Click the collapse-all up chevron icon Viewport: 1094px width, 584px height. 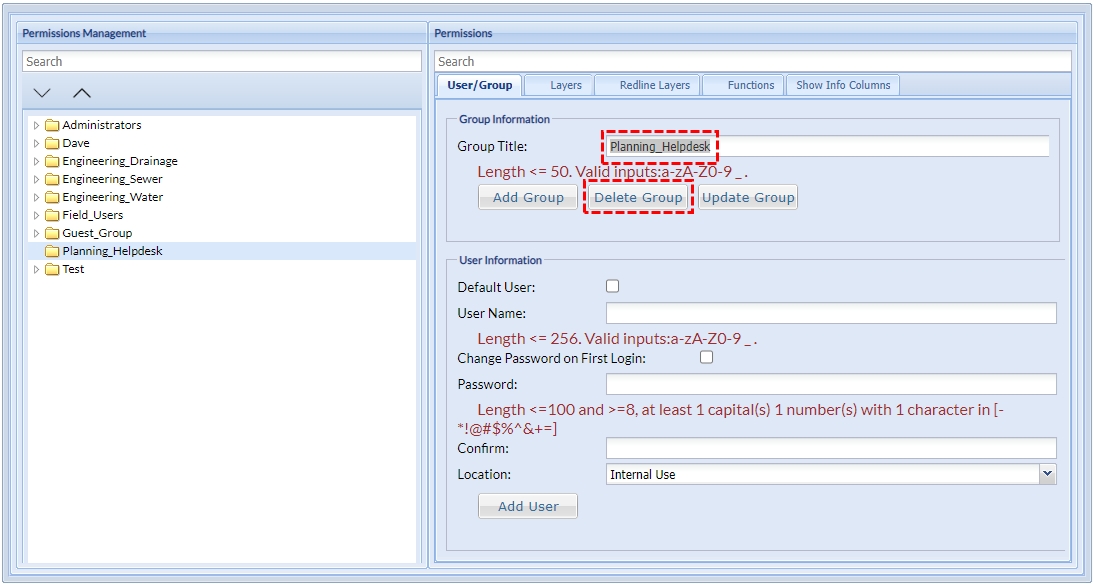tap(82, 93)
